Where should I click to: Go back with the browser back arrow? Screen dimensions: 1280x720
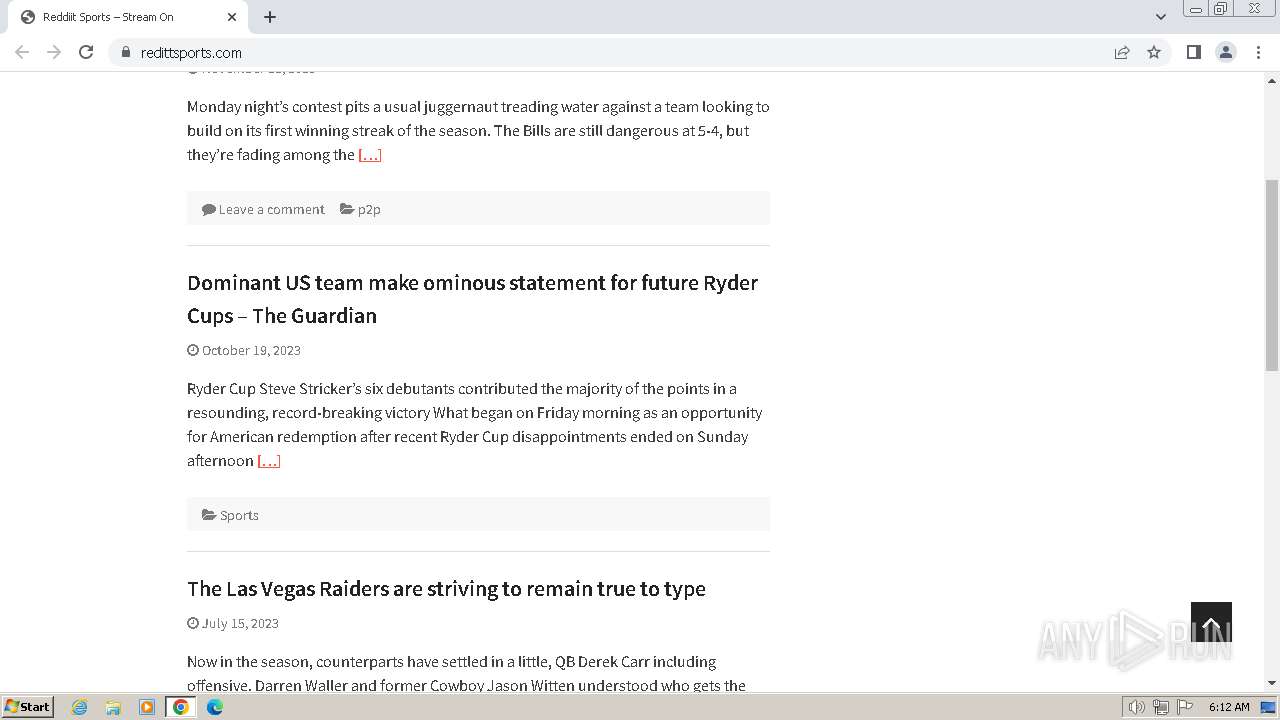22,52
